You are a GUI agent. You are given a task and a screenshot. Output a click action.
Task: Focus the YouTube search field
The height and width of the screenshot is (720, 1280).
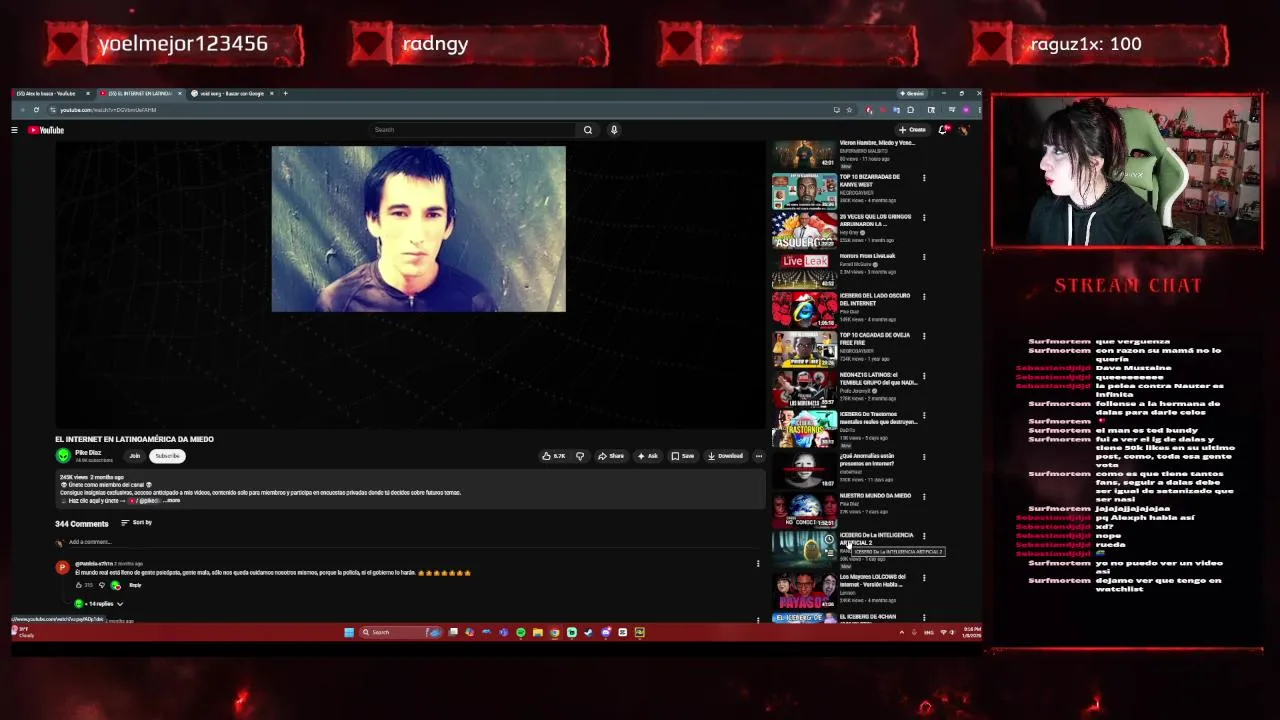coord(472,130)
